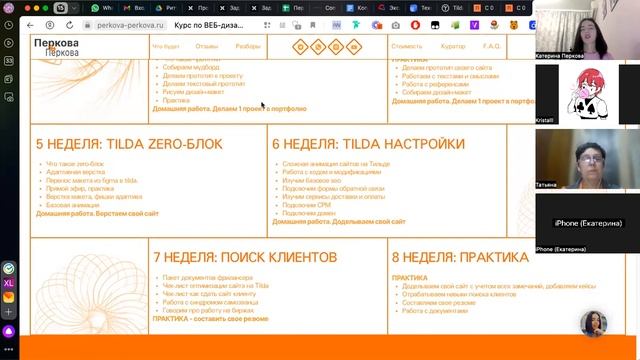
Task: Click the sidebar icon labeled 33
Action: coord(9,61)
